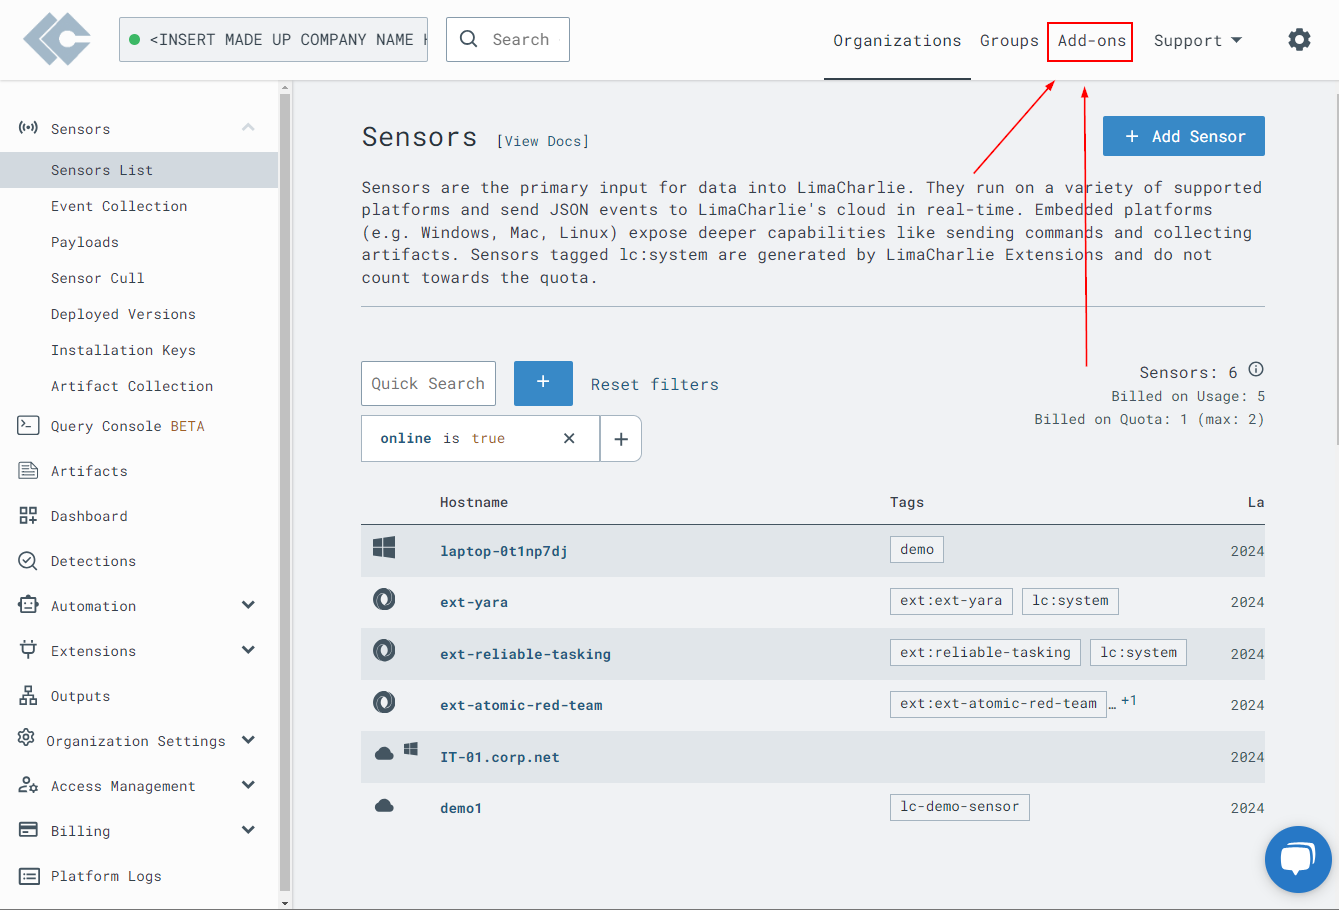This screenshot has height=910, width=1339.
Task: Click the Automation robot icon
Action: coord(28,605)
